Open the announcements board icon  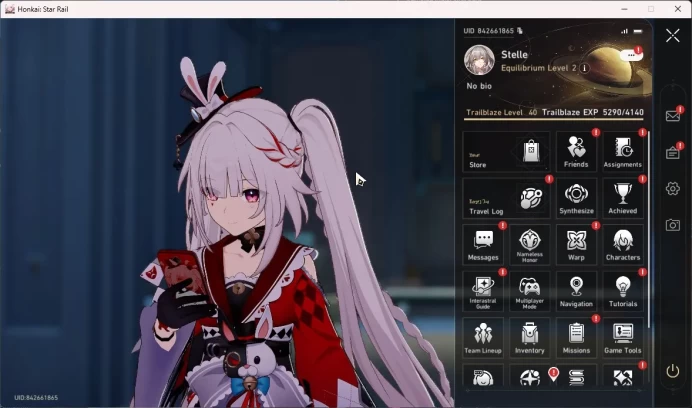point(673,152)
